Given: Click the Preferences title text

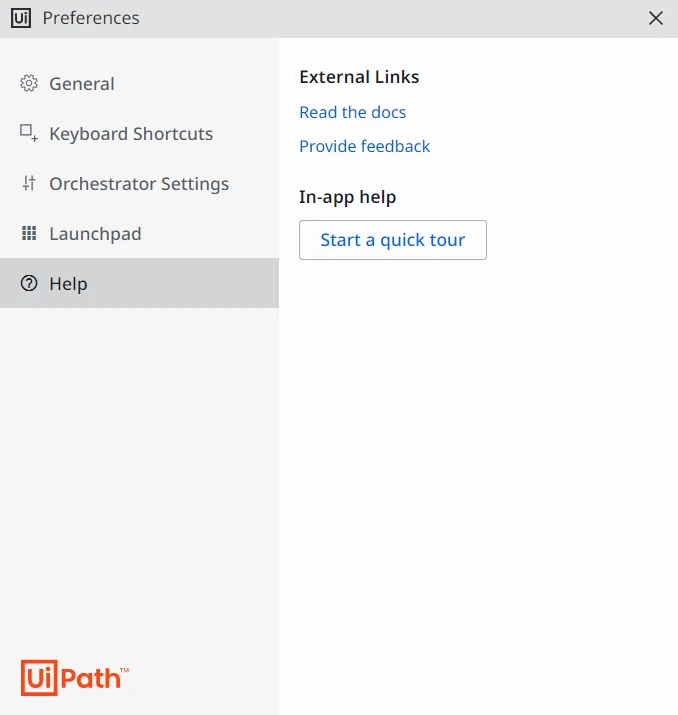Looking at the screenshot, I should point(91,18).
